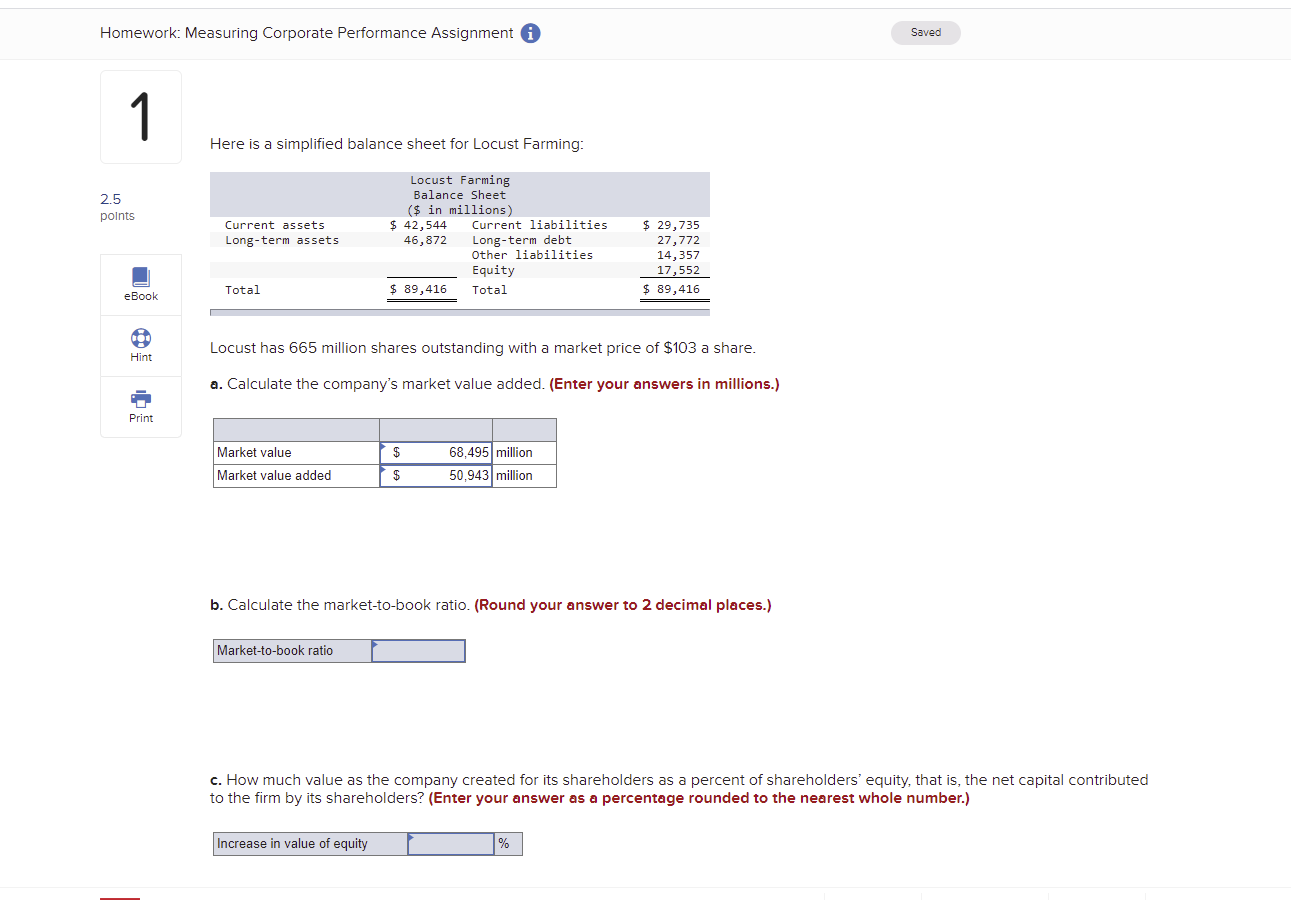The width and height of the screenshot is (1291, 900).
Task: Click the red progress indicator at bottom left
Action: point(120,896)
